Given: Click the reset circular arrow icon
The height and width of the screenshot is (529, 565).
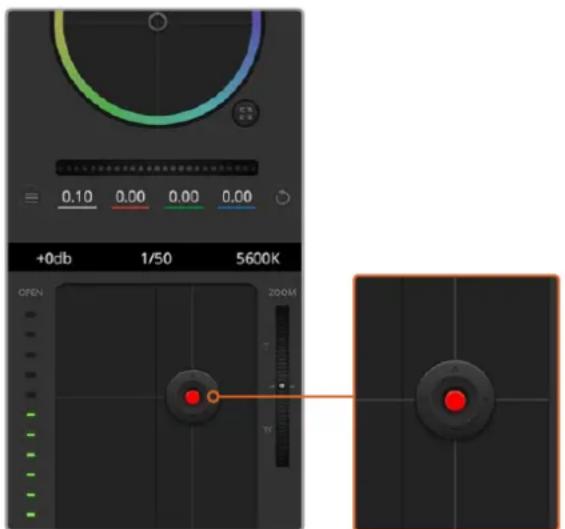Looking at the screenshot, I should tap(282, 198).
